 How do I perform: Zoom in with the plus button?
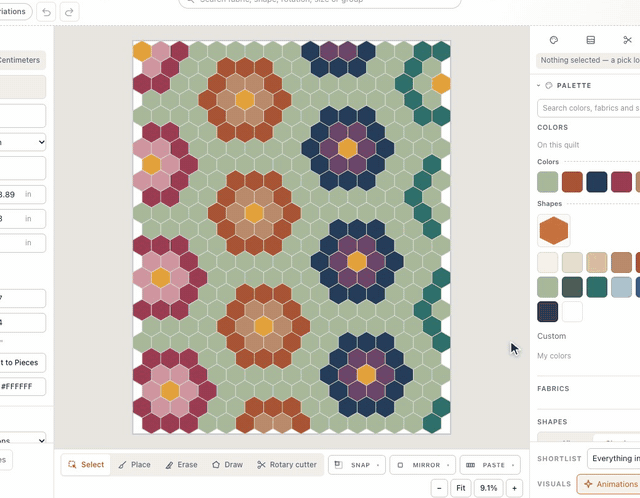514,488
